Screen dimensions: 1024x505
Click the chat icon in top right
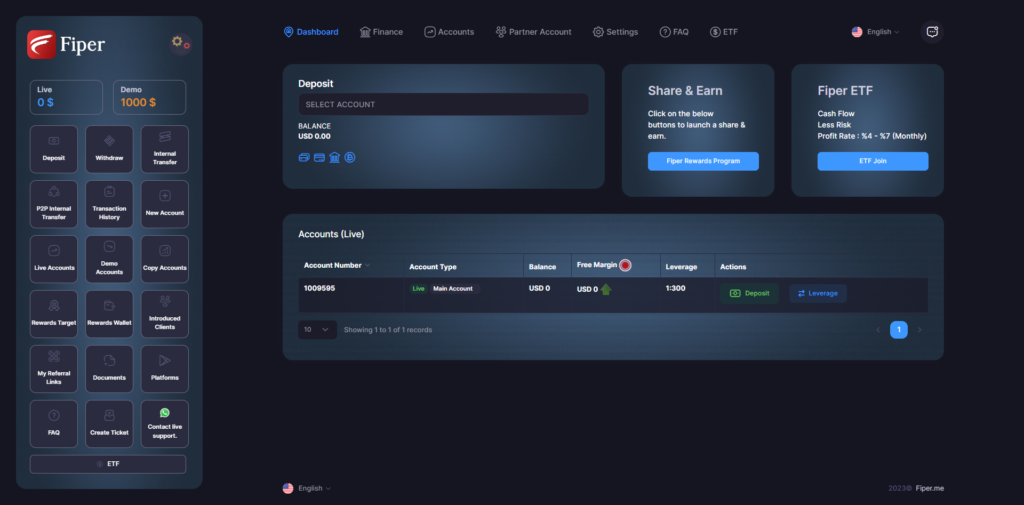(932, 32)
